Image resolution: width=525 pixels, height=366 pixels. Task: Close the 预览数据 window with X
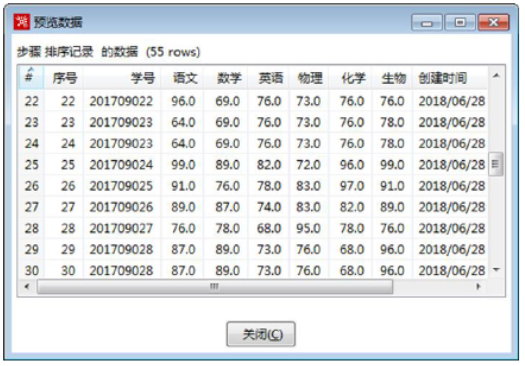[x=494, y=23]
